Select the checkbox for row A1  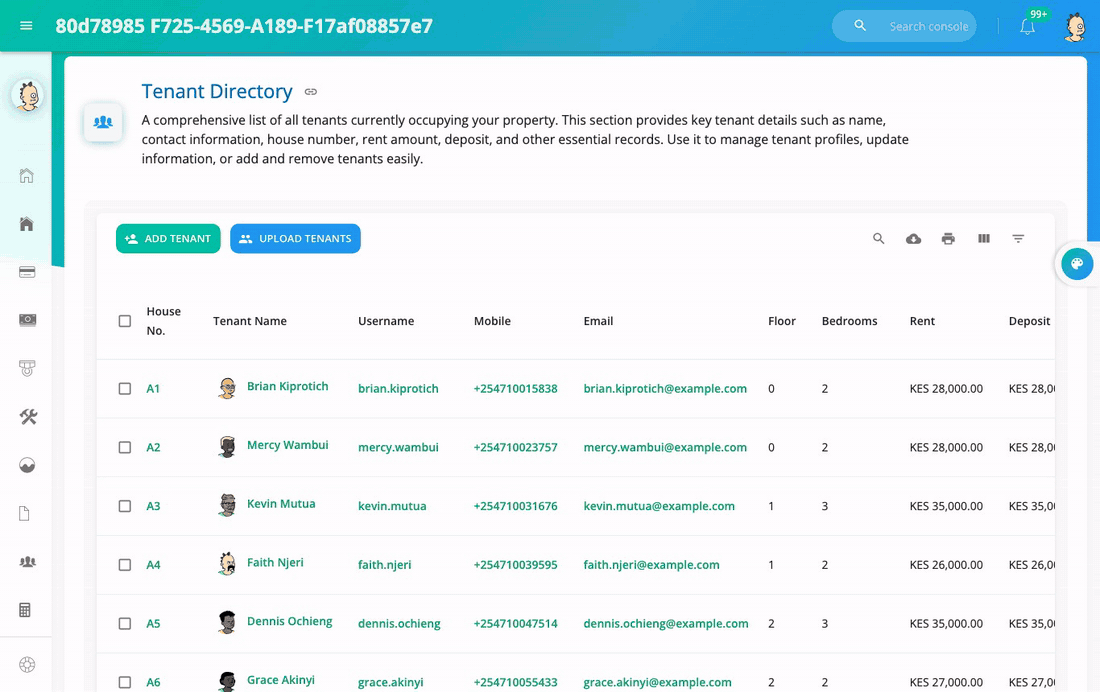pos(125,389)
